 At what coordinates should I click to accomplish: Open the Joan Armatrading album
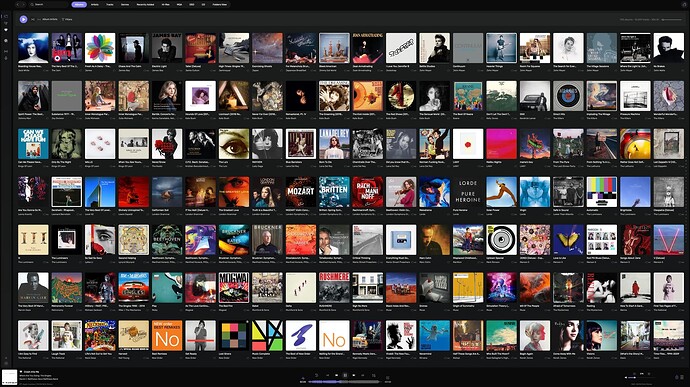coord(368,48)
